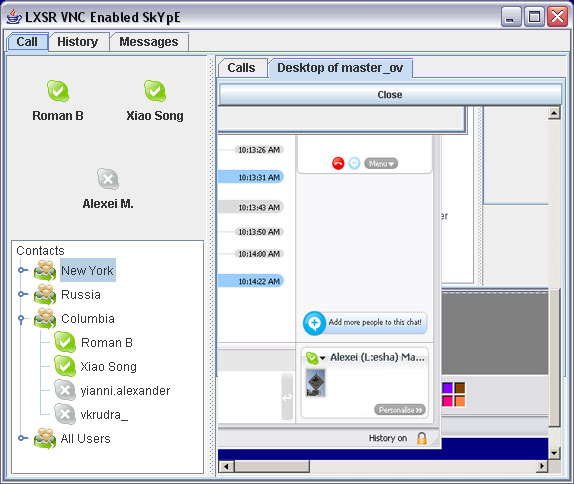Click the 10:13:26 AM timestamp
The height and width of the screenshot is (484, 574).
tap(259, 150)
